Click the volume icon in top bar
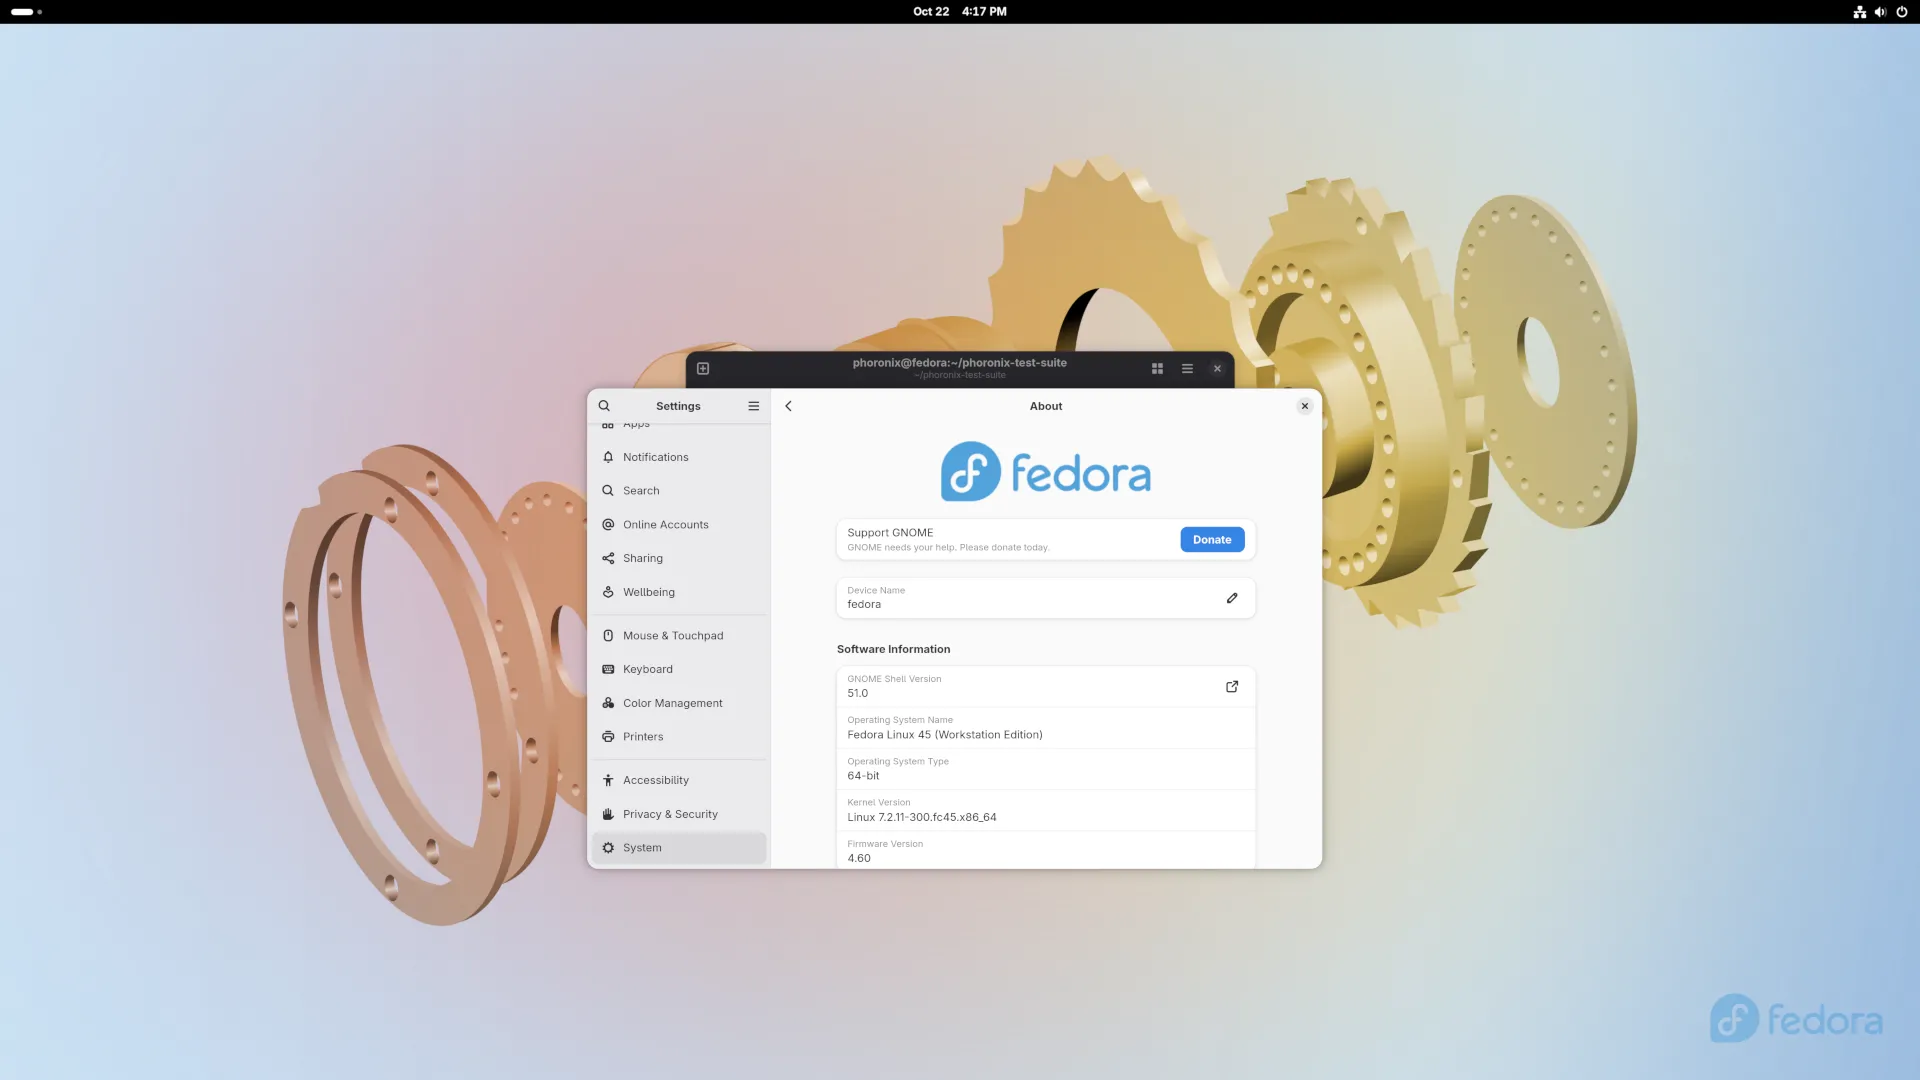The height and width of the screenshot is (1080, 1920). (x=1880, y=12)
